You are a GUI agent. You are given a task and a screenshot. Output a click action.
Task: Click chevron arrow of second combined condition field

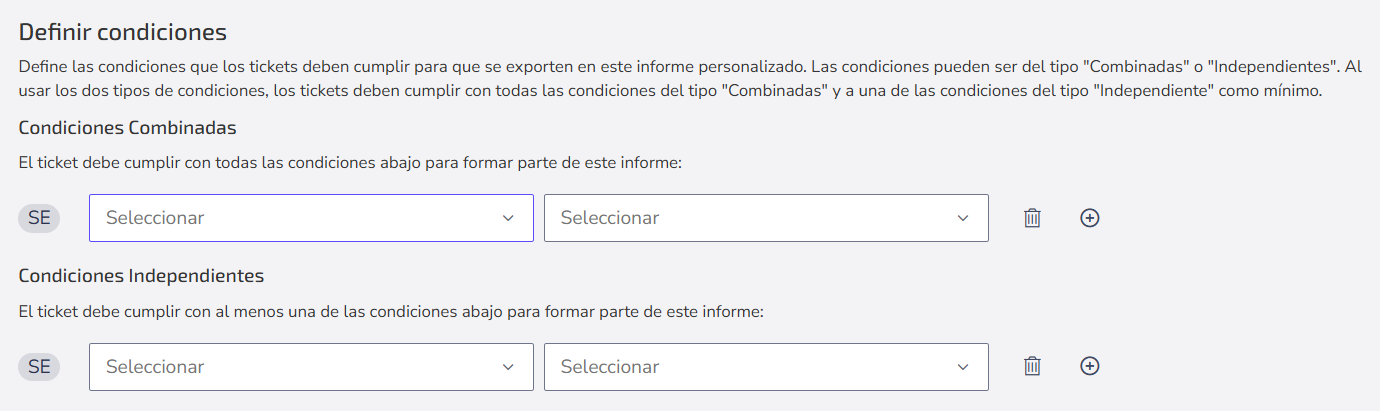[963, 218]
